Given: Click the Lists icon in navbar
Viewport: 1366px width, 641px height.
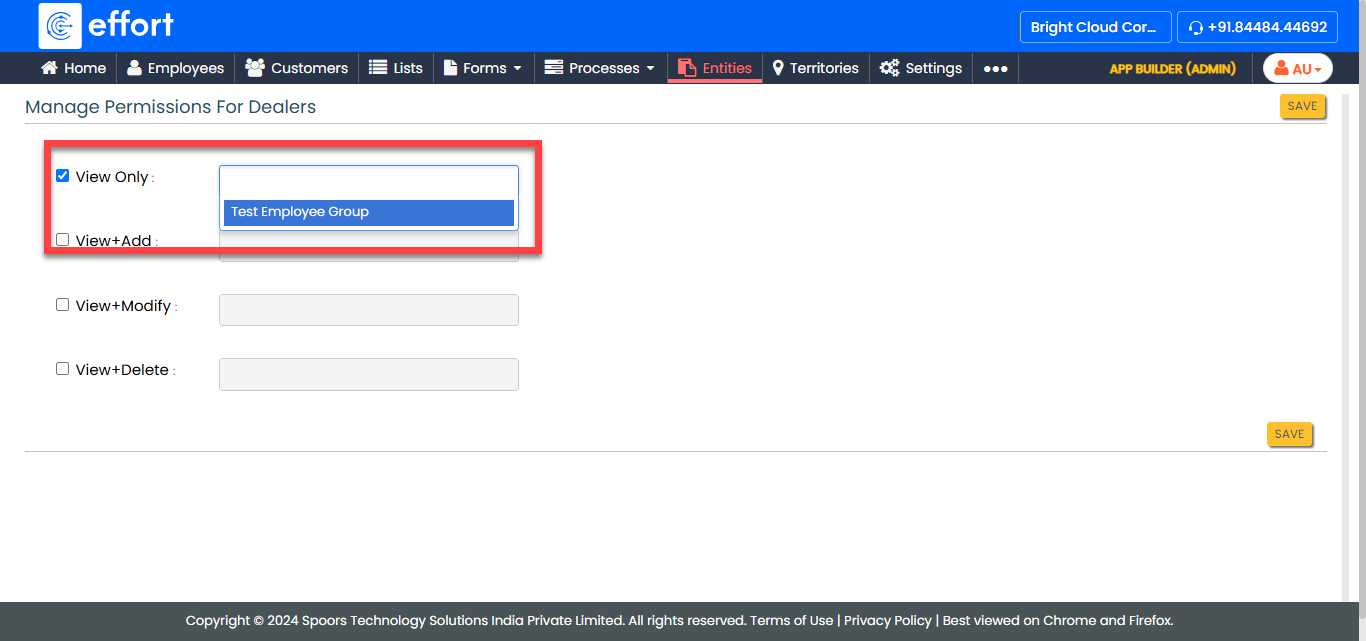Looking at the screenshot, I should point(378,68).
